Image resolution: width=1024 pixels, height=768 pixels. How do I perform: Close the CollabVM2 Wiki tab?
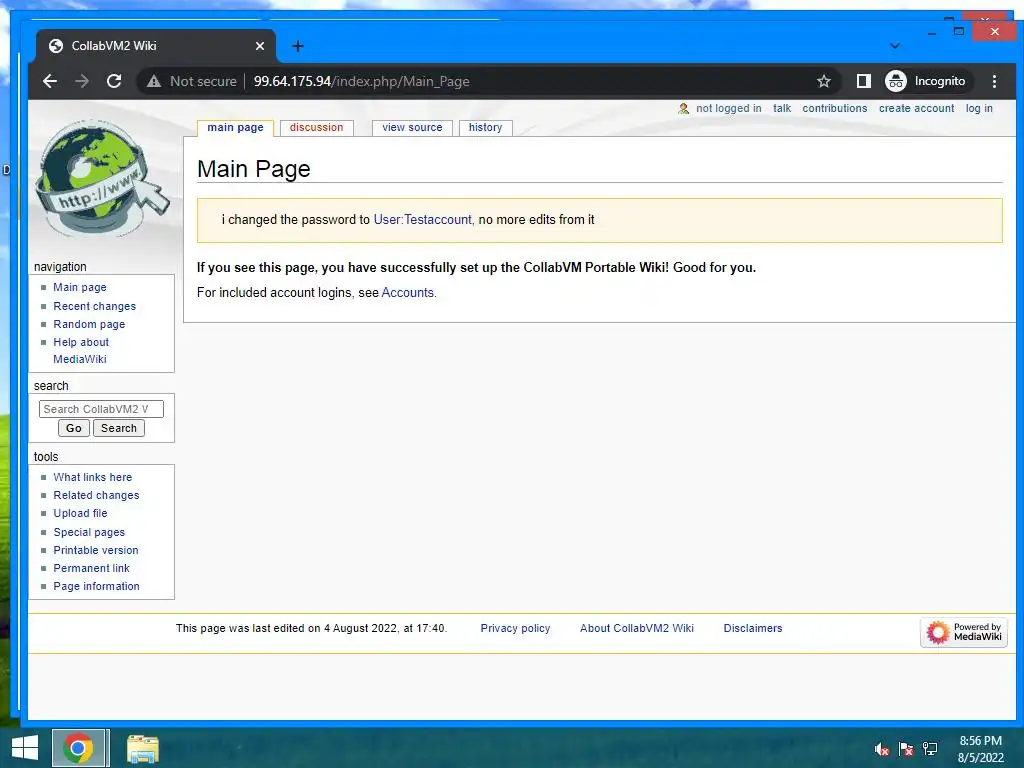pyautogui.click(x=260, y=46)
